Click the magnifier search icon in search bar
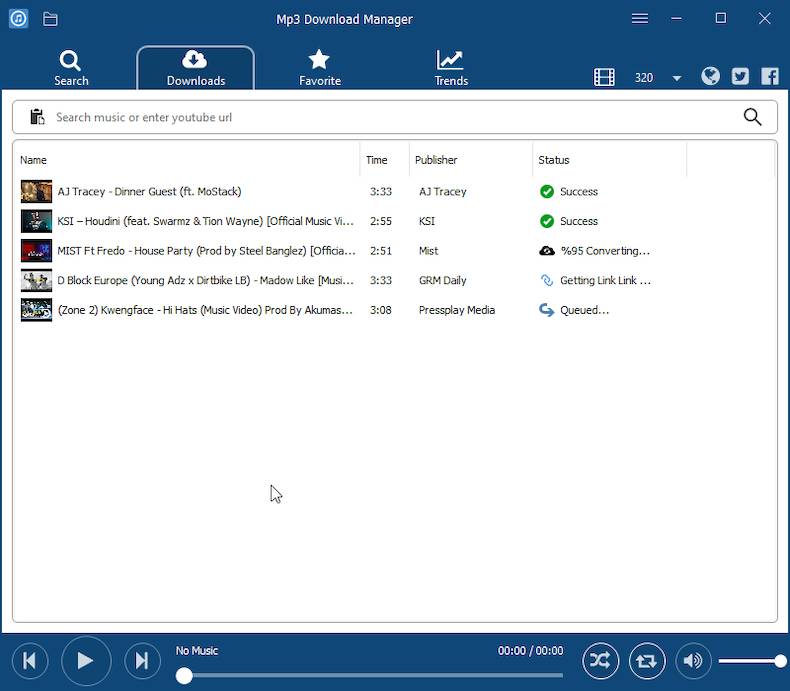Screen dimensions: 790x691 (x=753, y=117)
